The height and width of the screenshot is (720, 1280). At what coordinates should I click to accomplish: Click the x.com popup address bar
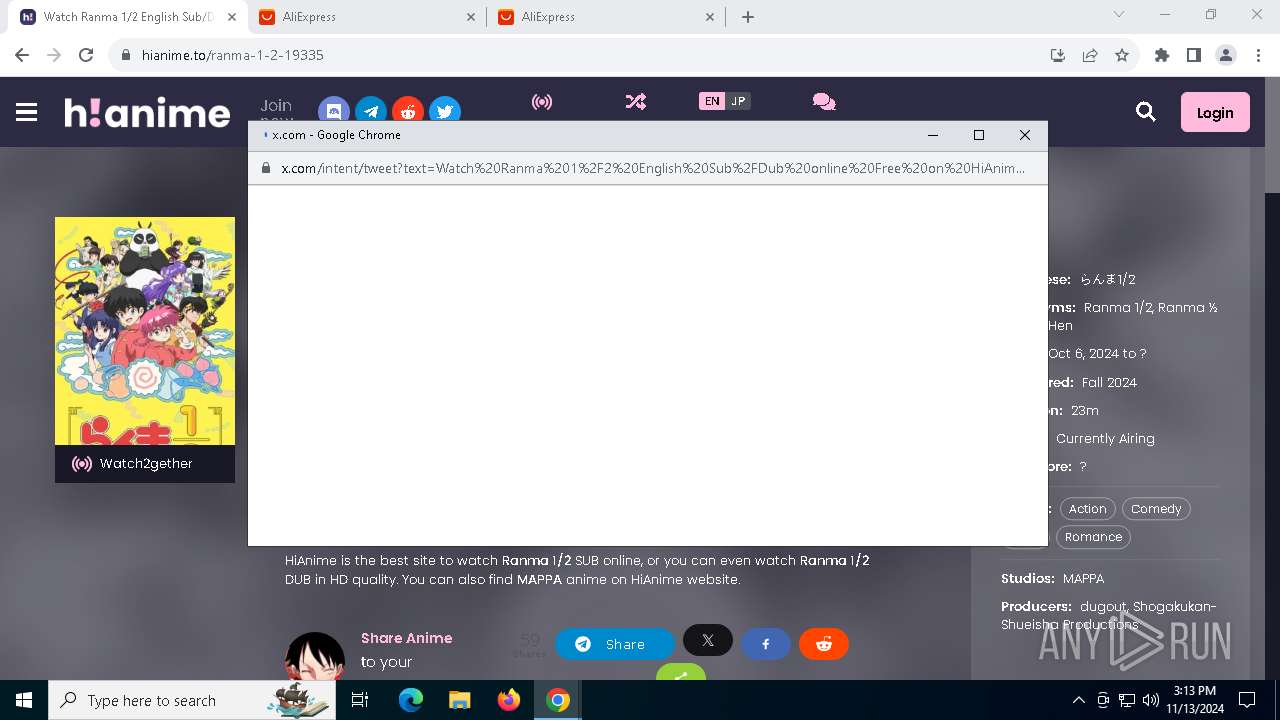(x=648, y=168)
